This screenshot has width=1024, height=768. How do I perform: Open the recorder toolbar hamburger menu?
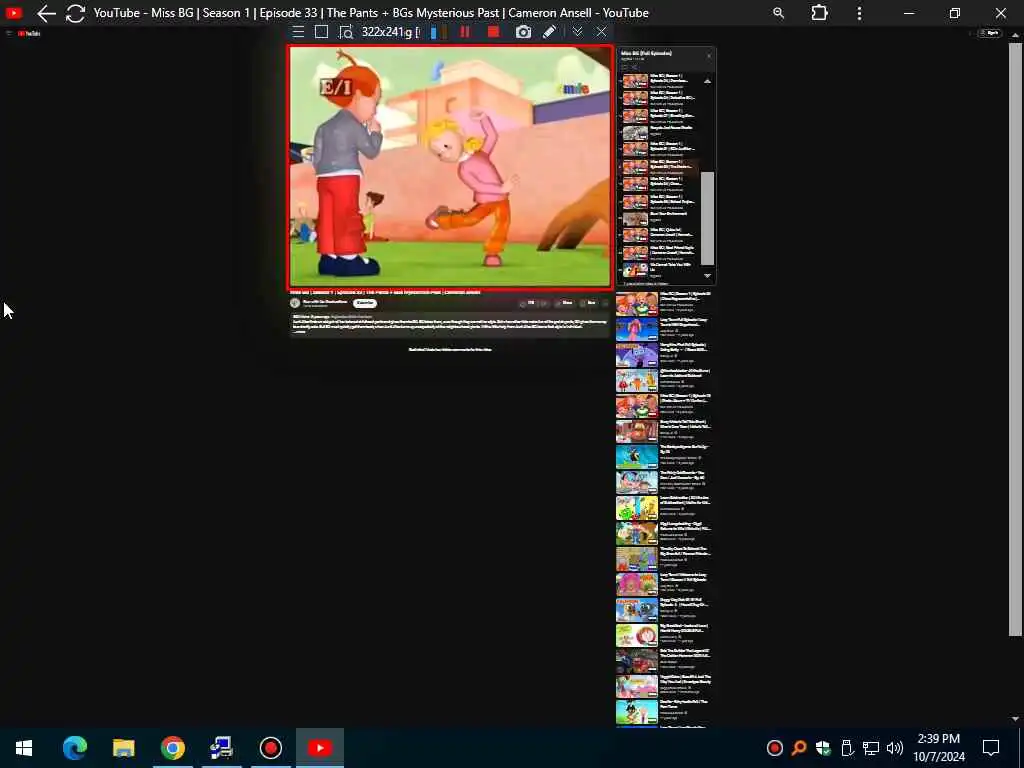click(298, 32)
